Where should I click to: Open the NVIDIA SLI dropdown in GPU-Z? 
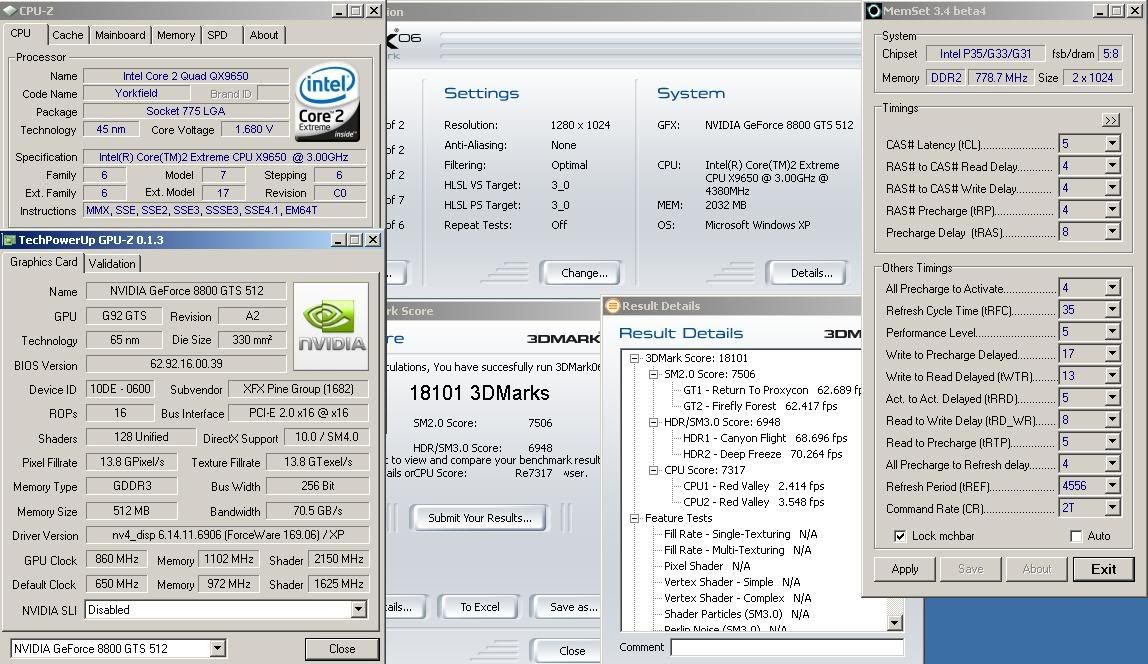[x=358, y=609]
